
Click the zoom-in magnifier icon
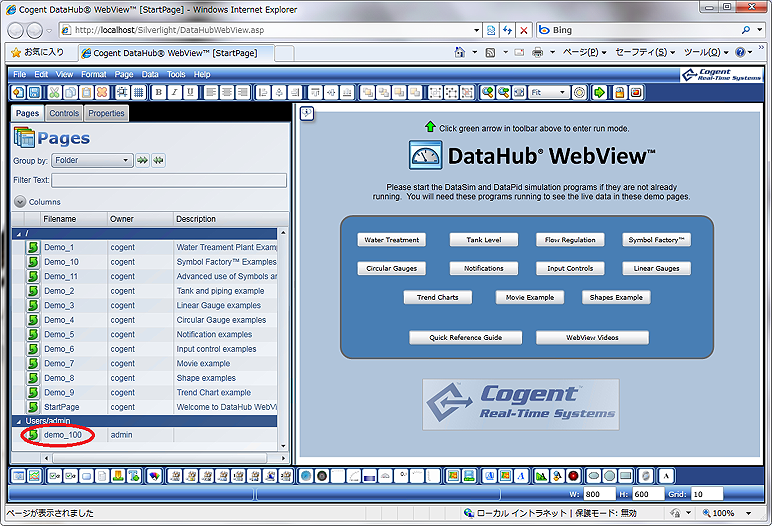pos(487,92)
